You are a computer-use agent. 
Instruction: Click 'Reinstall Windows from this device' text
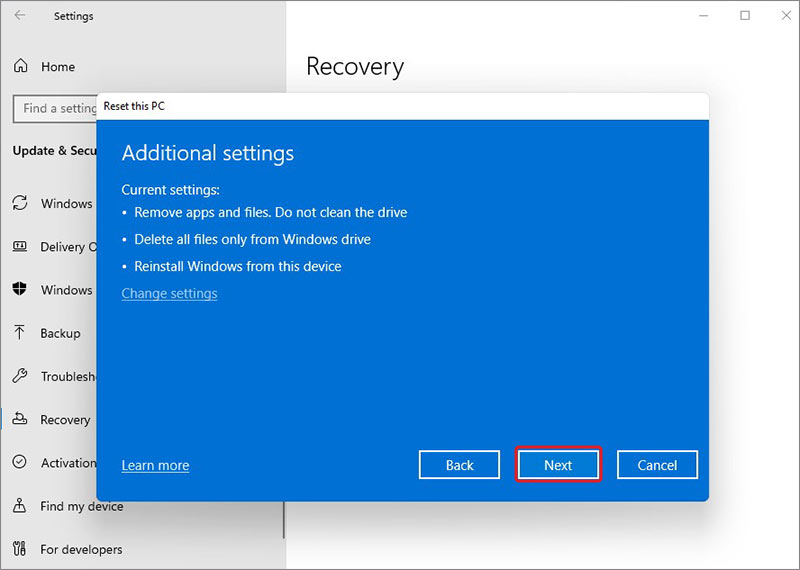tap(238, 266)
